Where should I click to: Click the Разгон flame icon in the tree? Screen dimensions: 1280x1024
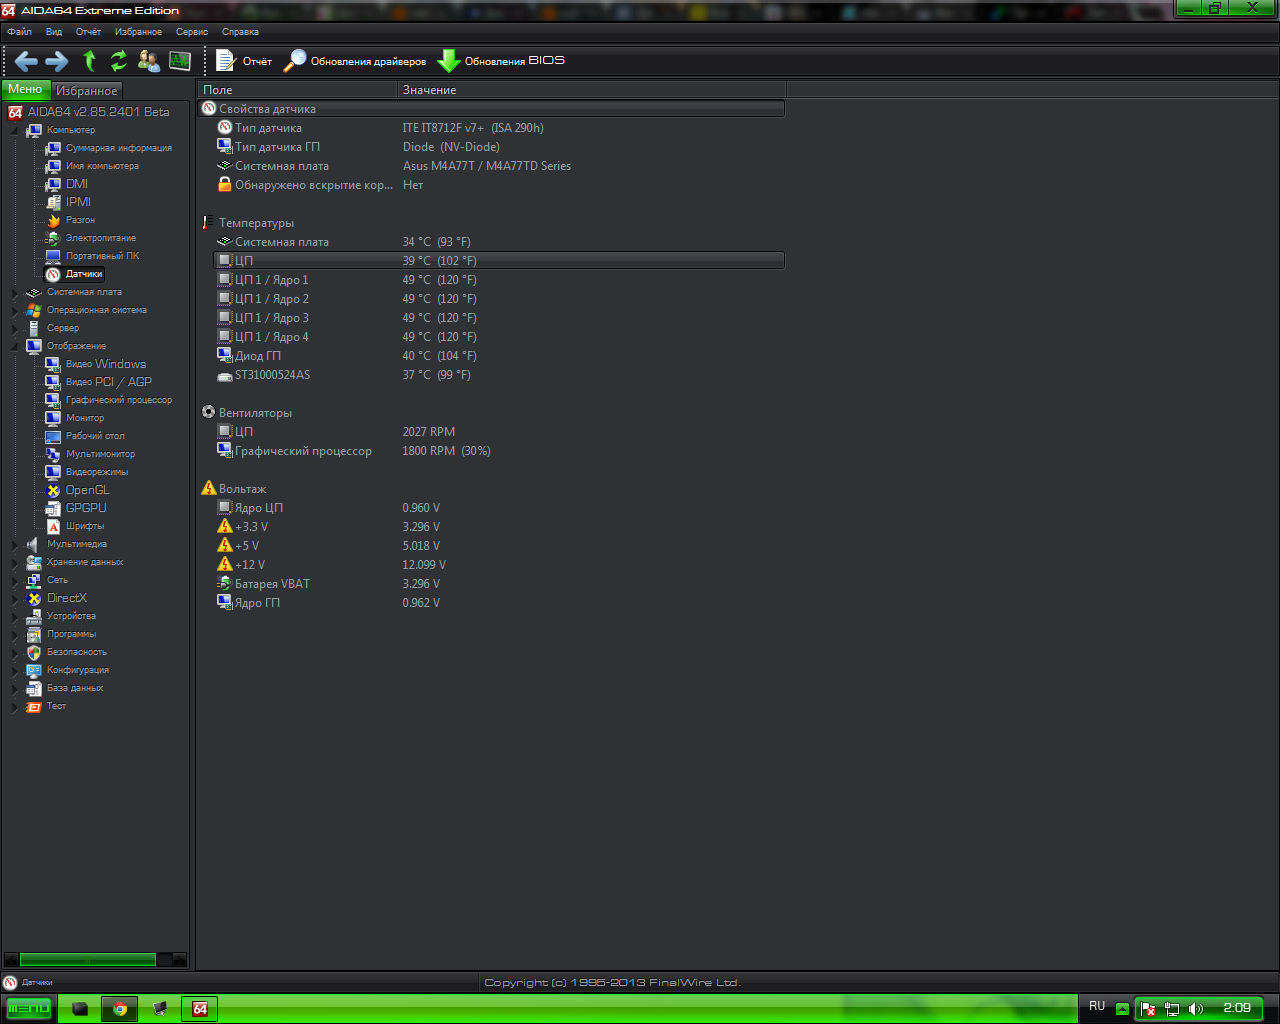[x=53, y=220]
